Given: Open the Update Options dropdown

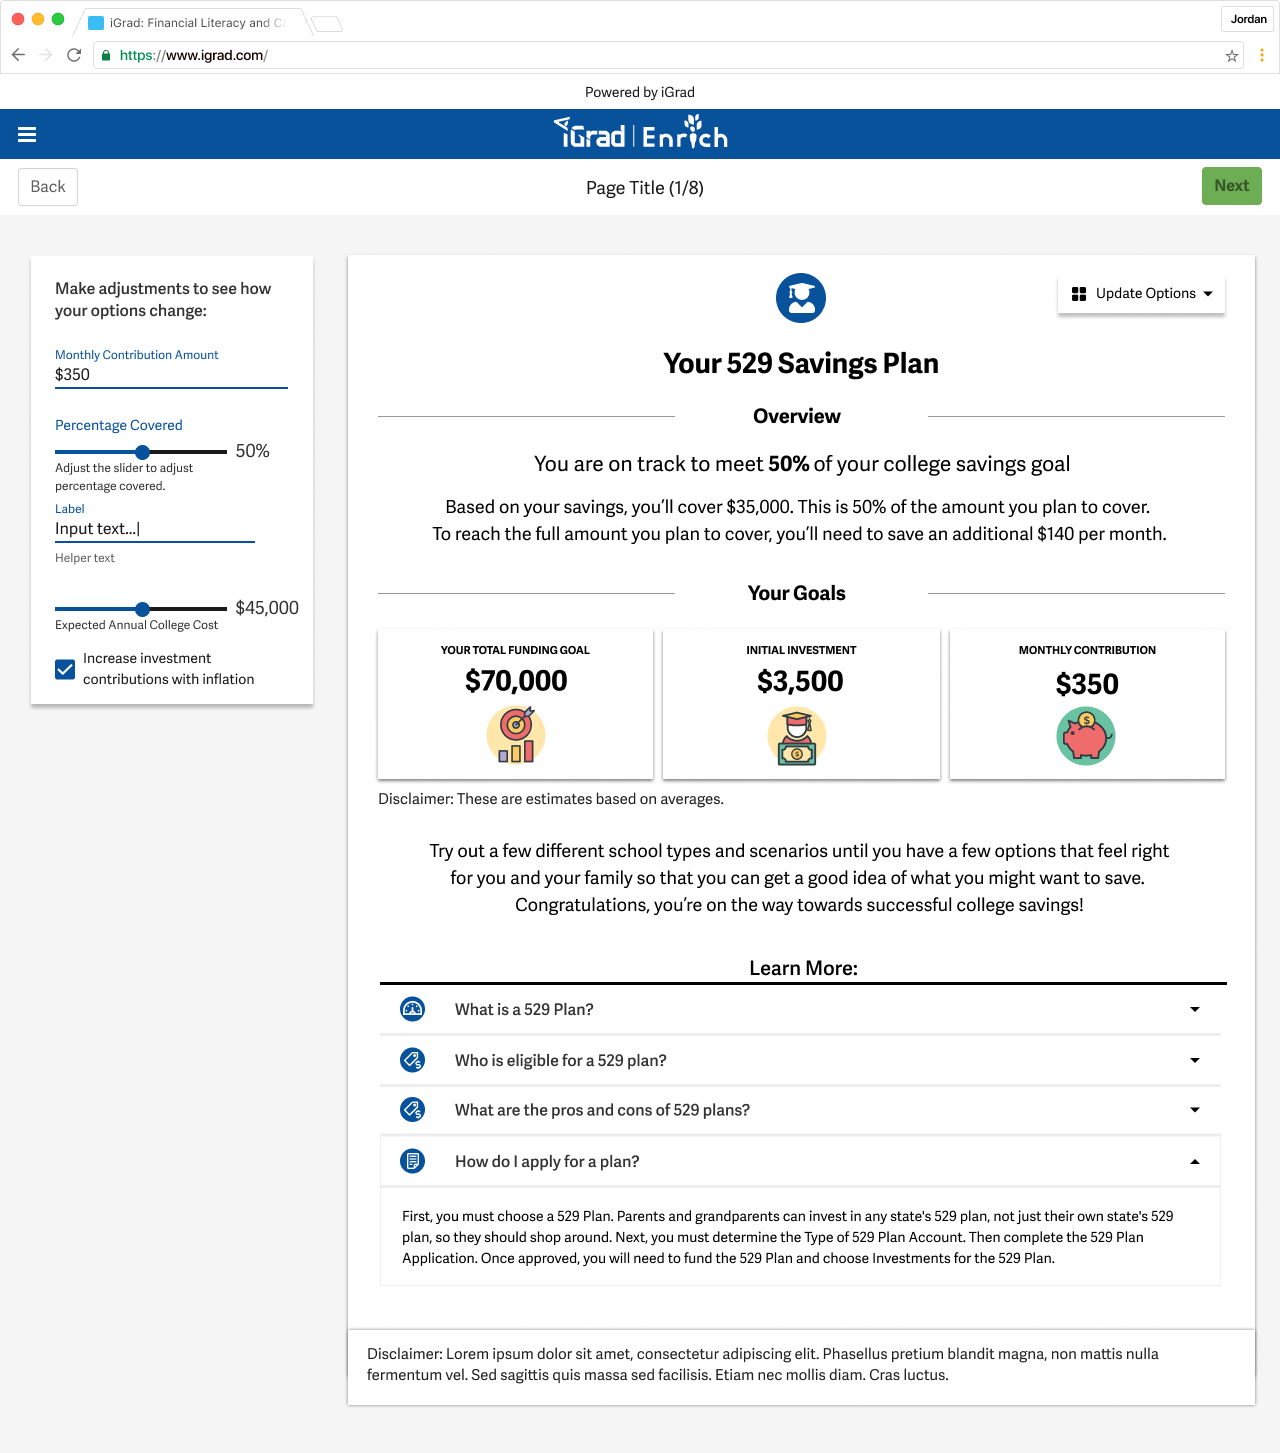Looking at the screenshot, I should coord(1141,294).
